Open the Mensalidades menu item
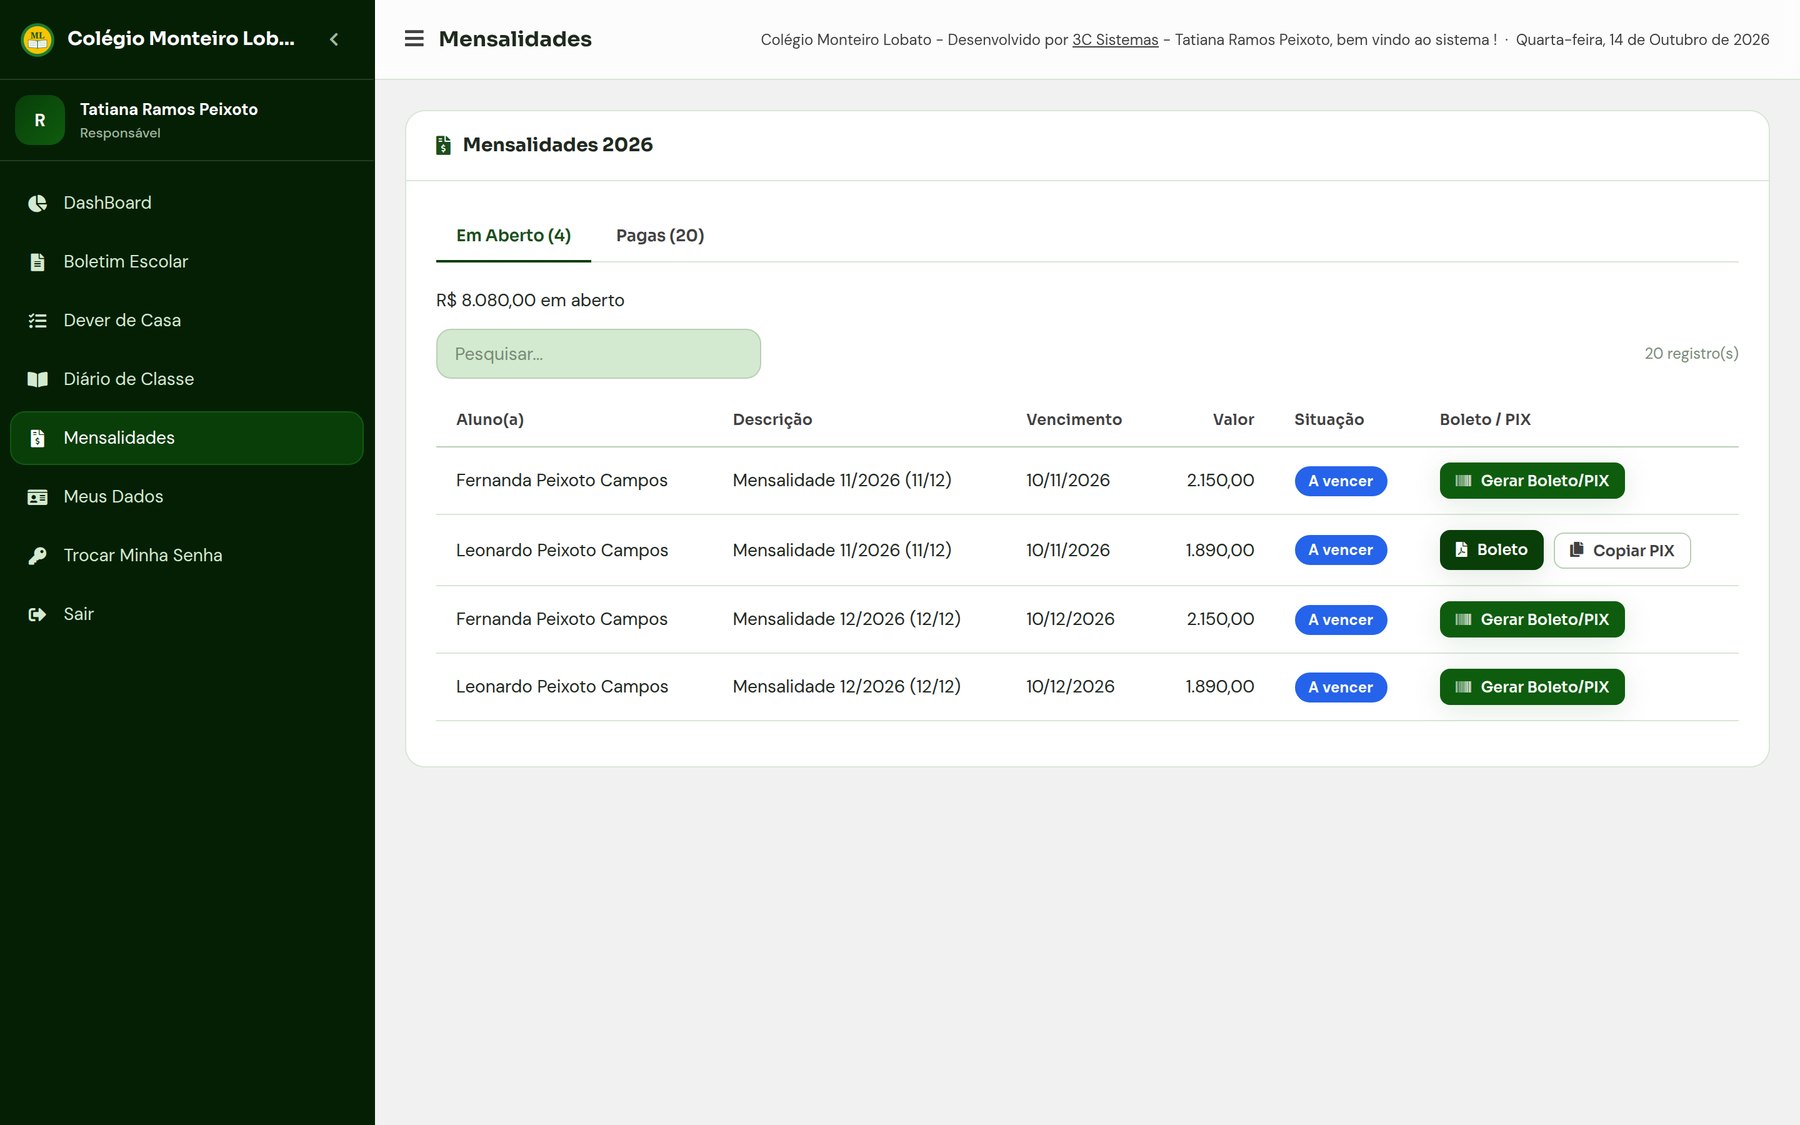The height and width of the screenshot is (1125, 1800). [x=187, y=438]
